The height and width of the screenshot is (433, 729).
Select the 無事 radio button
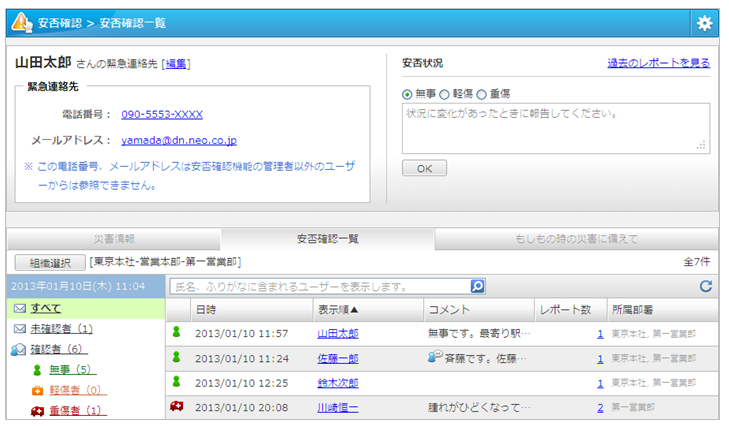click(407, 94)
